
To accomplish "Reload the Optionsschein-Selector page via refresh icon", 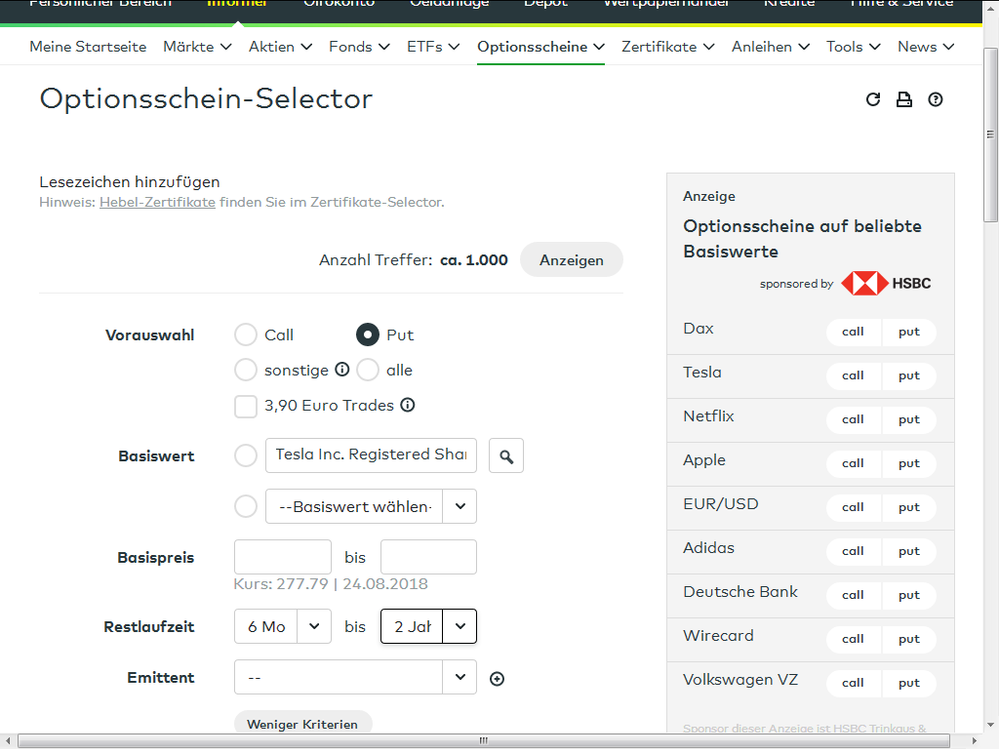I will click(x=873, y=99).
